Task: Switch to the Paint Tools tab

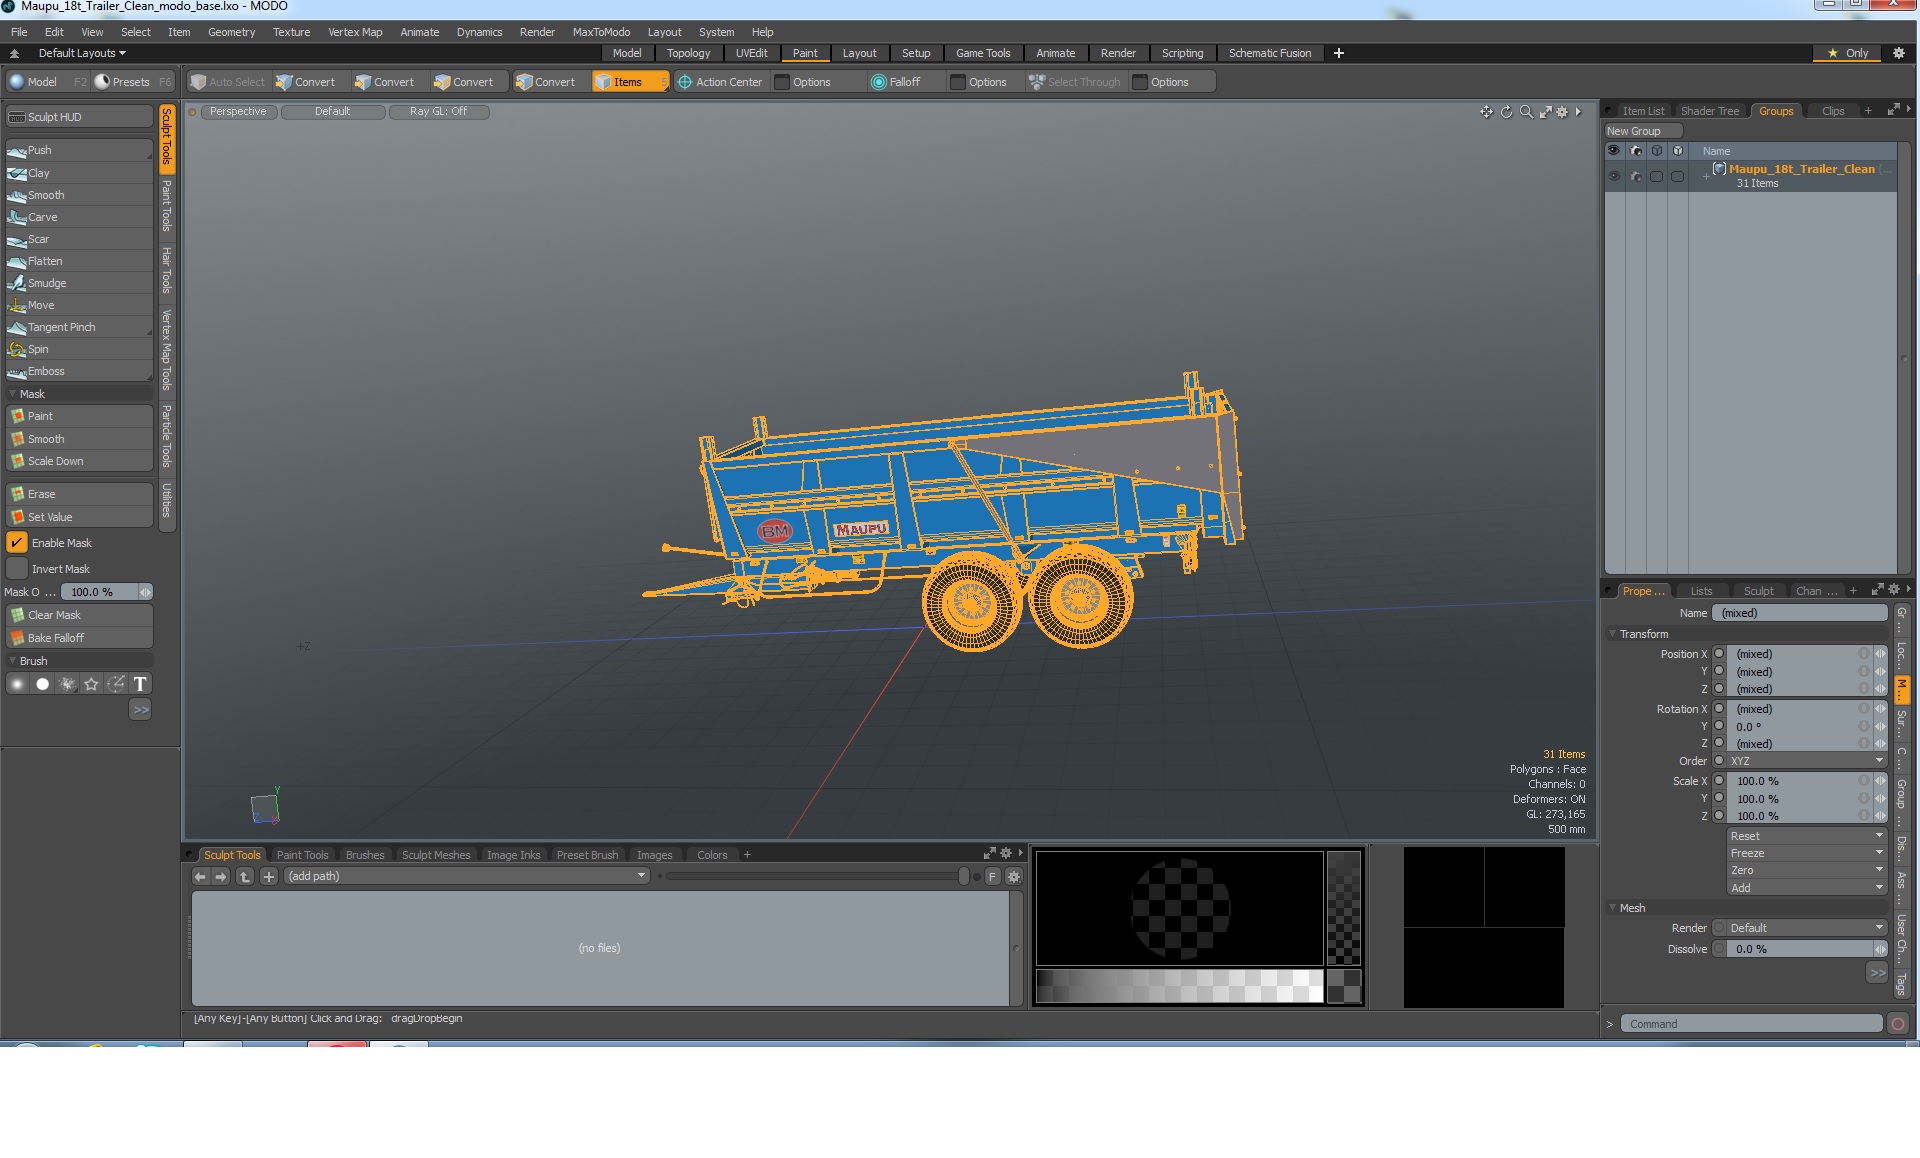Action: coord(302,855)
